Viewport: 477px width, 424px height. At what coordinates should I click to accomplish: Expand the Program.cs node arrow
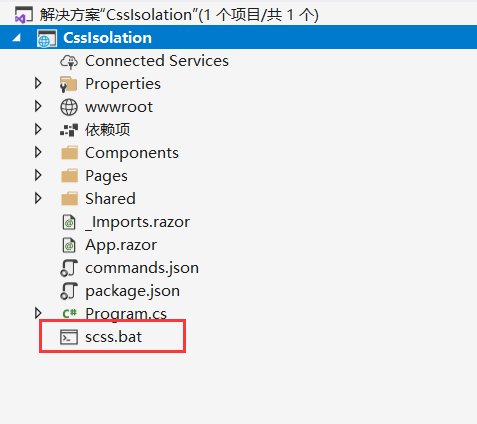click(x=38, y=313)
